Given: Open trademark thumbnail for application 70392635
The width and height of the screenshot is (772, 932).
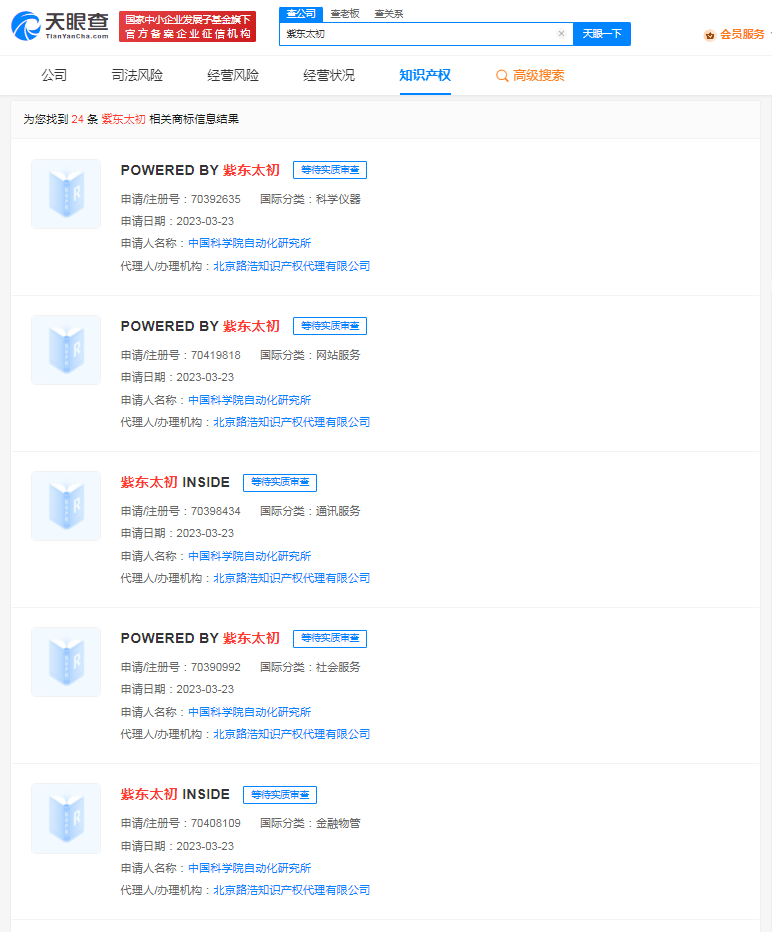Looking at the screenshot, I should [x=66, y=194].
